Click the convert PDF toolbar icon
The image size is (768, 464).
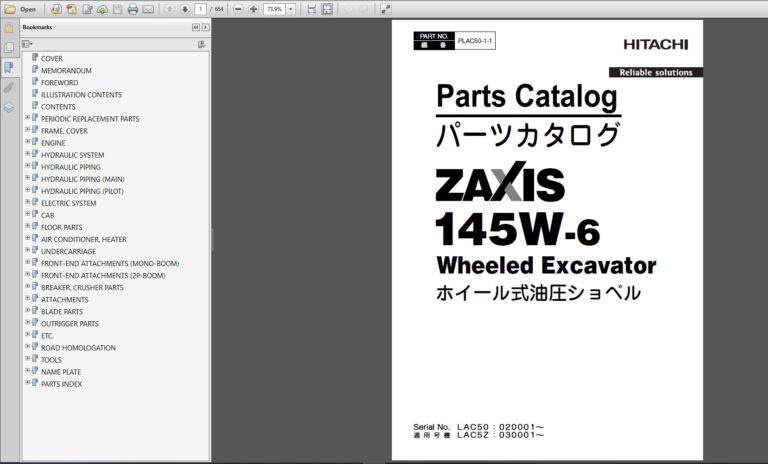[72, 9]
